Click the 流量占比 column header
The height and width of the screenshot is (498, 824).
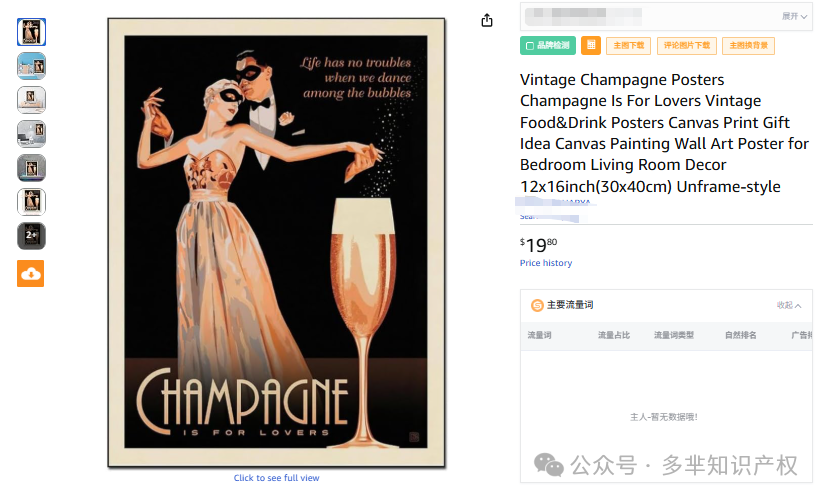[x=614, y=335]
